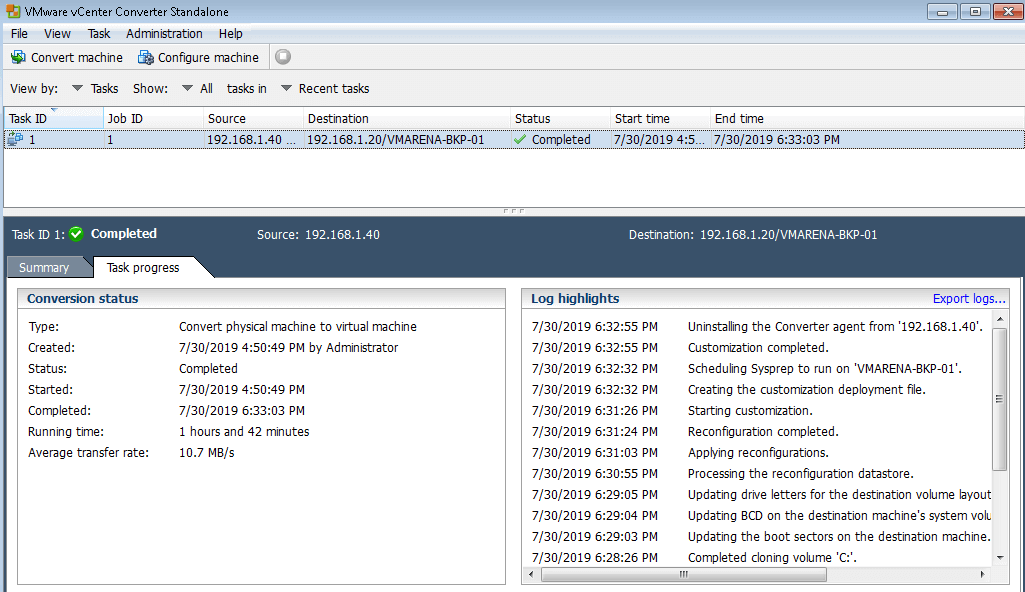Click log entry Updating drive letters
1025x592 pixels.
click(839, 495)
